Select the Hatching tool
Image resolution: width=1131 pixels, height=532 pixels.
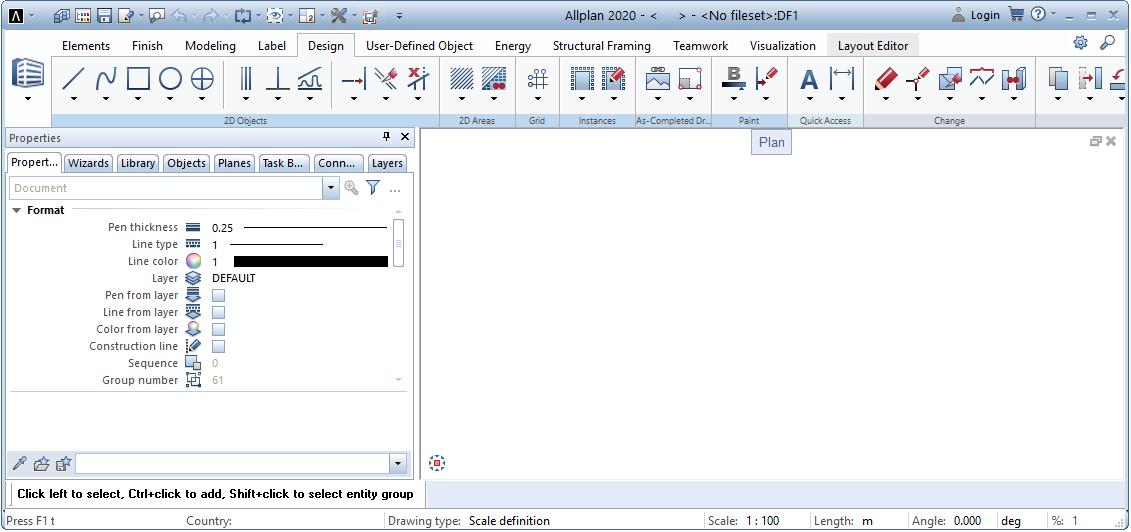(462, 79)
